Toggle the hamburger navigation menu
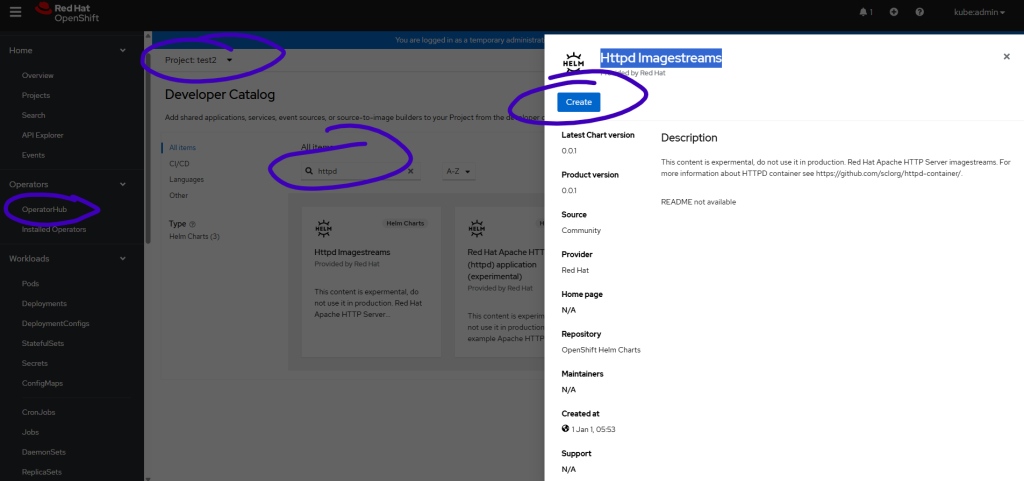 pos(15,12)
